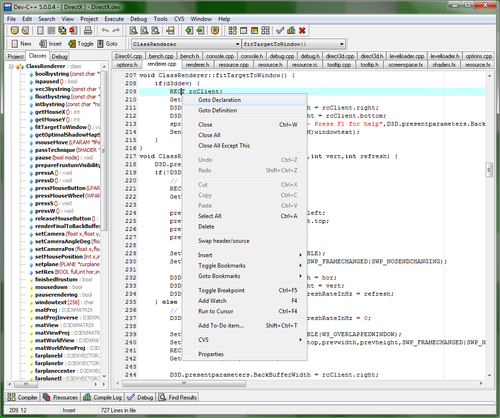
Task: Click the compile and run icon
Action: [254, 31]
